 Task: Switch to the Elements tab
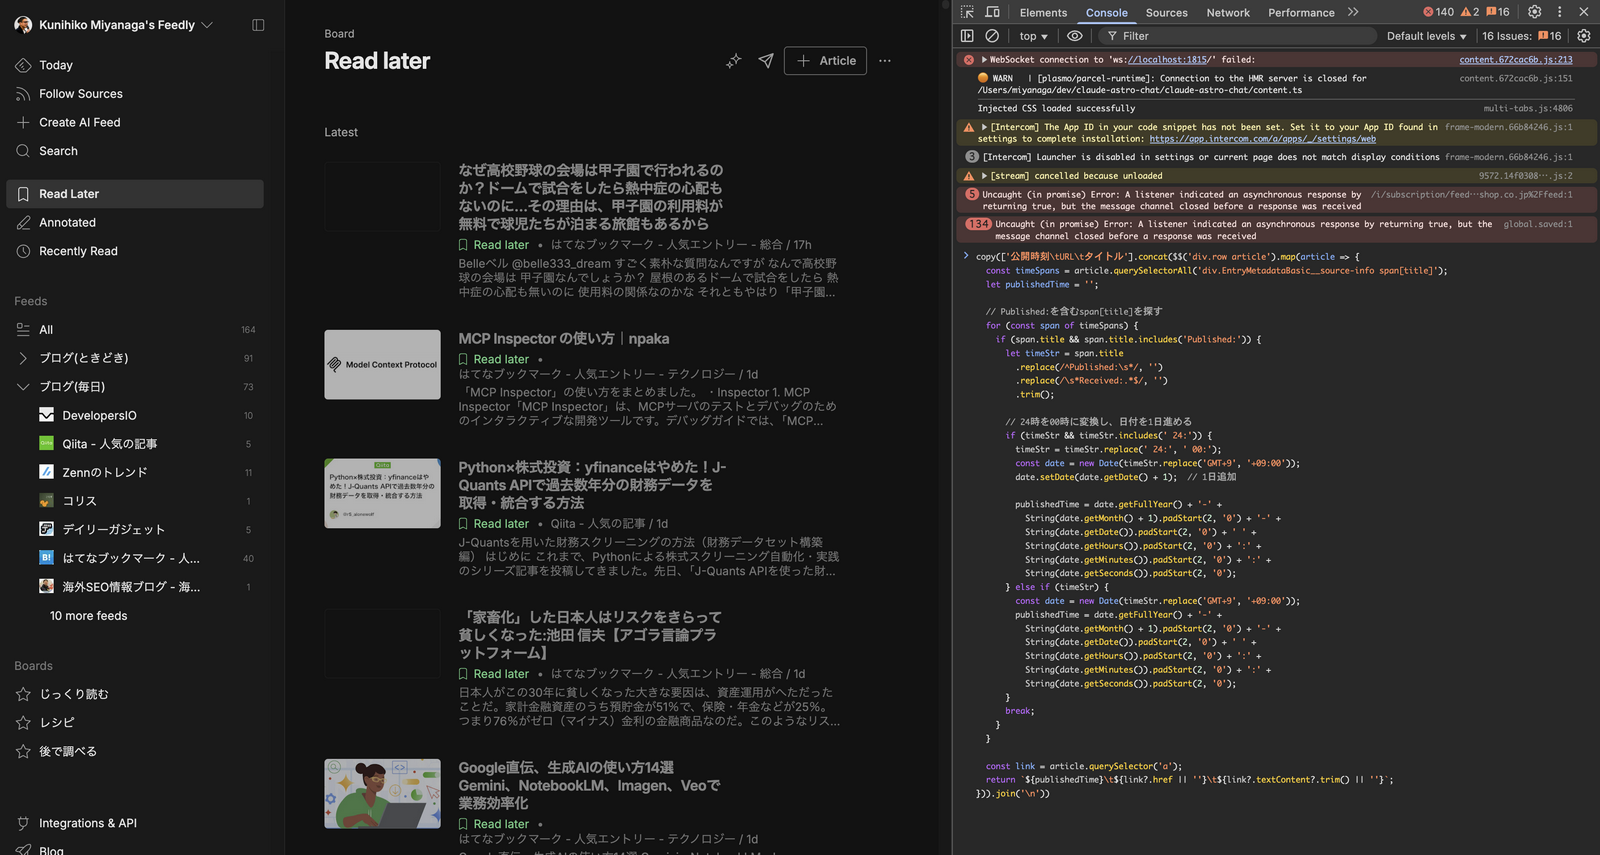click(x=1043, y=13)
